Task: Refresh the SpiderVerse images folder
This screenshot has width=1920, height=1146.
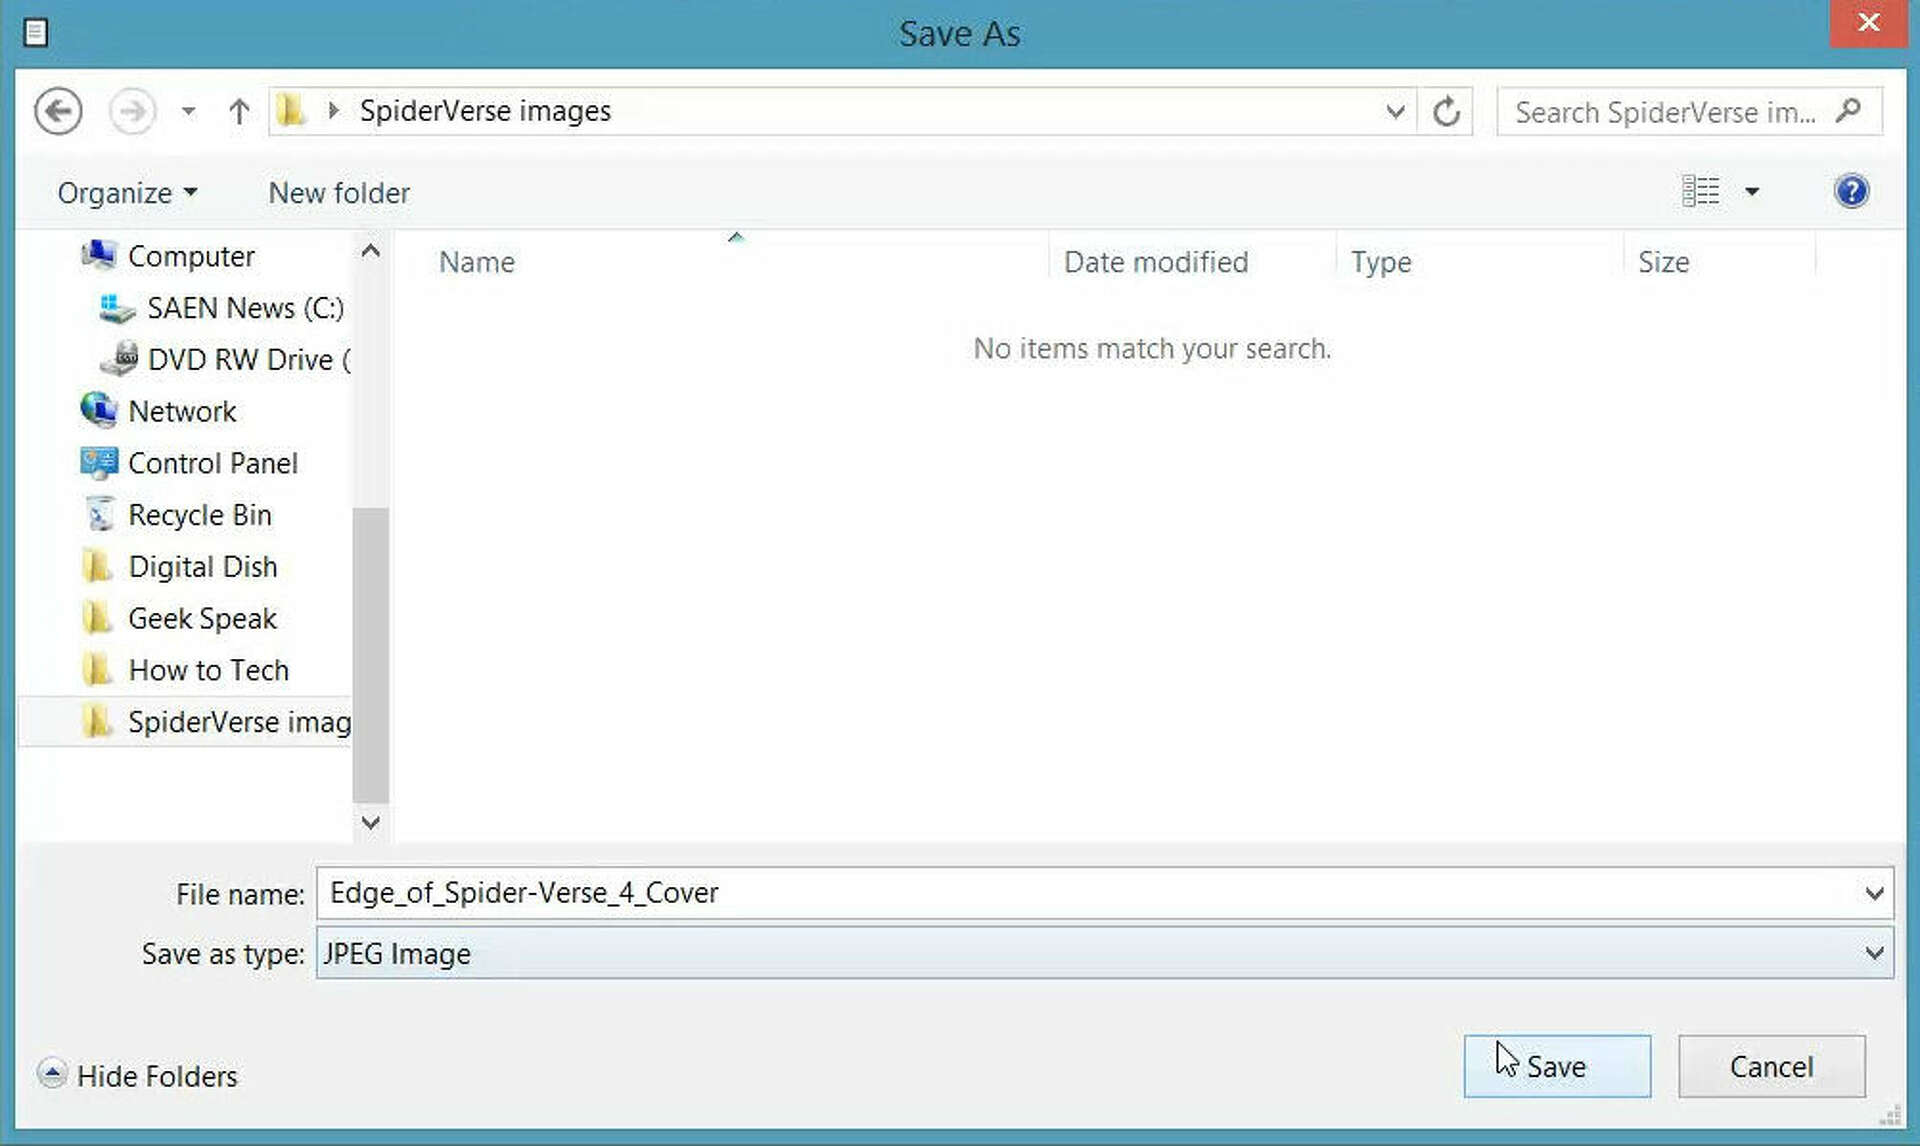Action: click(x=1446, y=111)
